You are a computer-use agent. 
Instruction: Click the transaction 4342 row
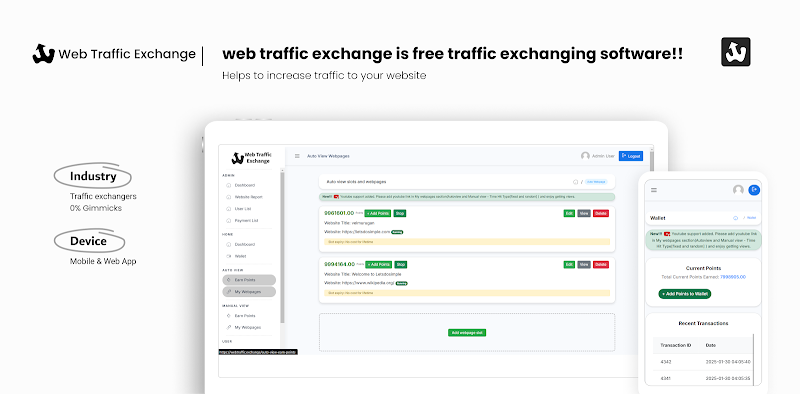coord(703,362)
